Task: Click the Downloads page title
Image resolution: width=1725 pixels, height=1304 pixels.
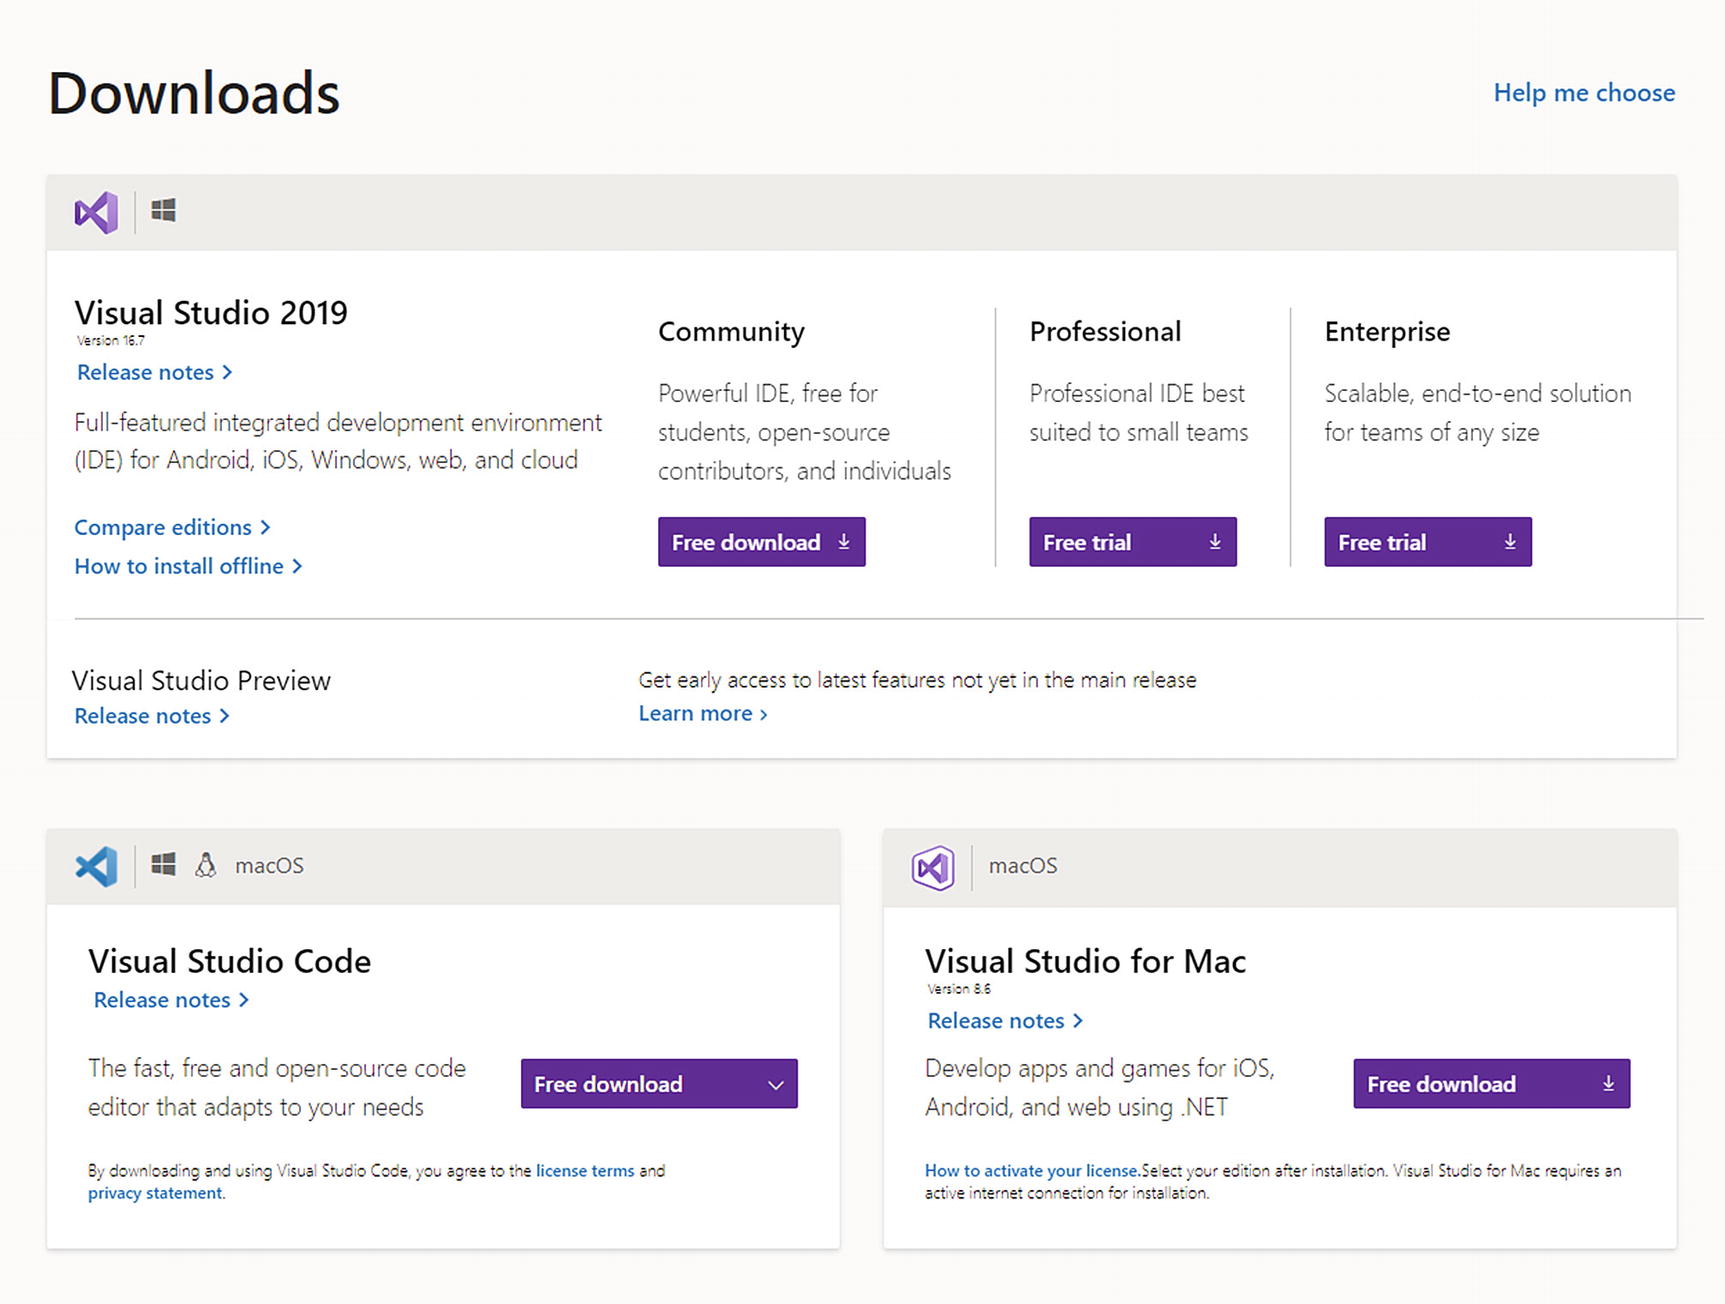Action: click(194, 93)
